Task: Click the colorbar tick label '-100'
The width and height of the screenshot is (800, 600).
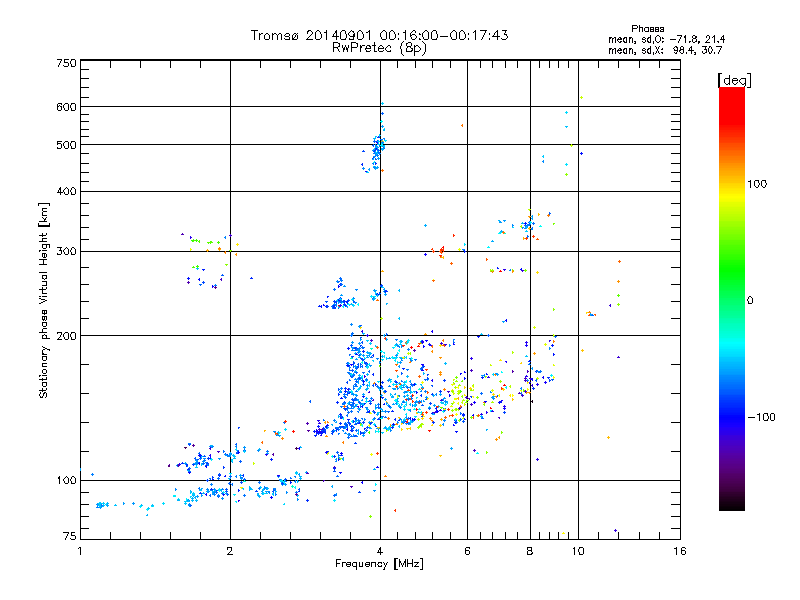Action: click(761, 417)
